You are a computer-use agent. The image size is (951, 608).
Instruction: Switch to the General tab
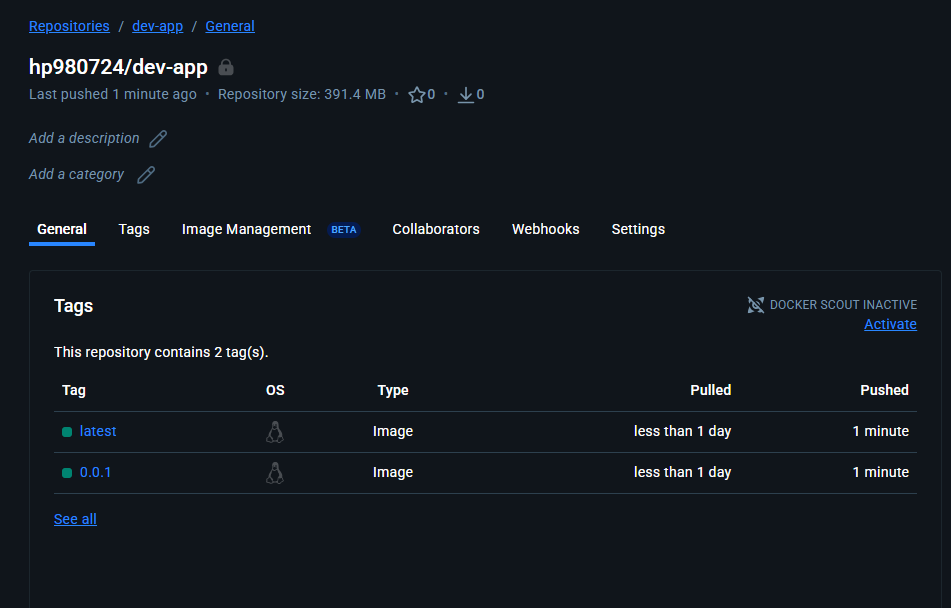pyautogui.click(x=62, y=229)
